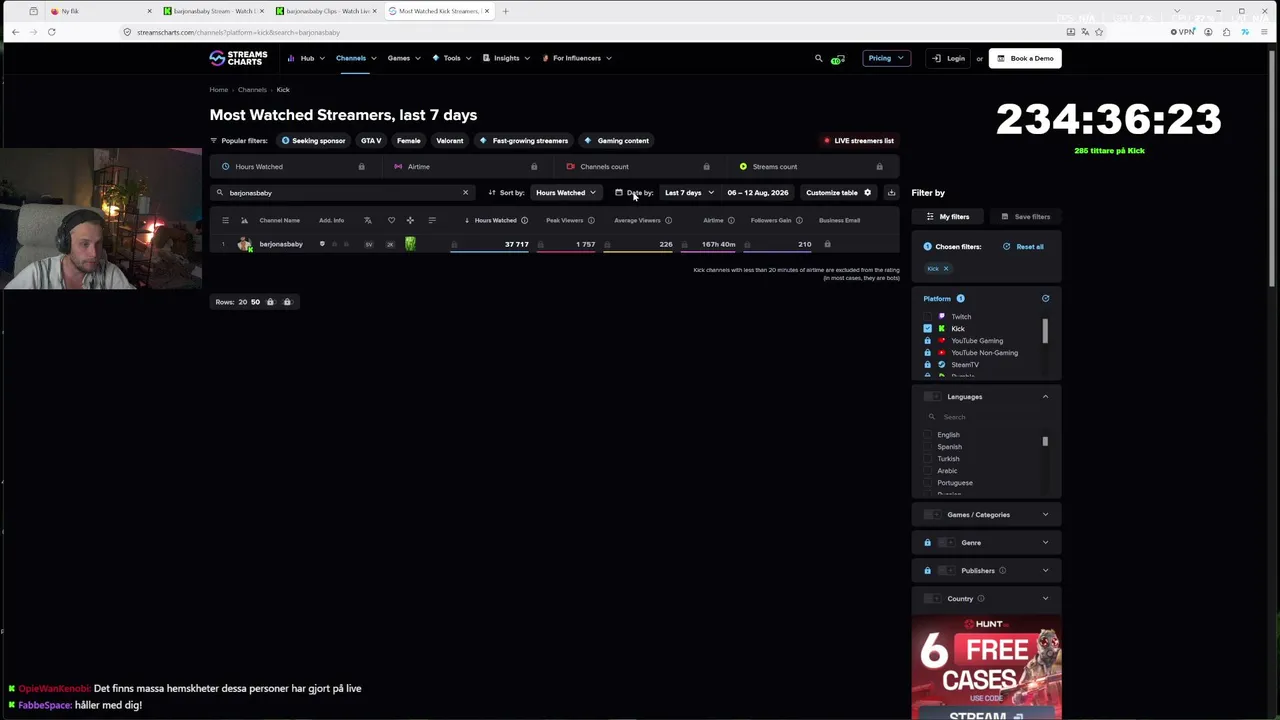Open the Sort by Hours Watched dropdown
Screen dimensions: 1280x720
coord(566,192)
